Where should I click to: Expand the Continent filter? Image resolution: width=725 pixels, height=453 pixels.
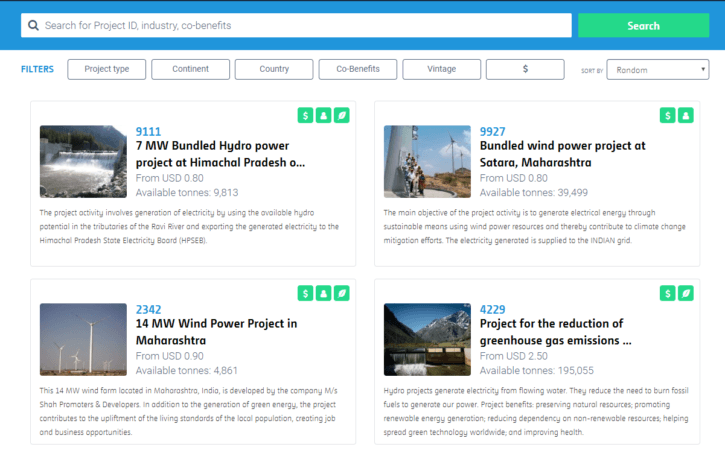(x=190, y=69)
